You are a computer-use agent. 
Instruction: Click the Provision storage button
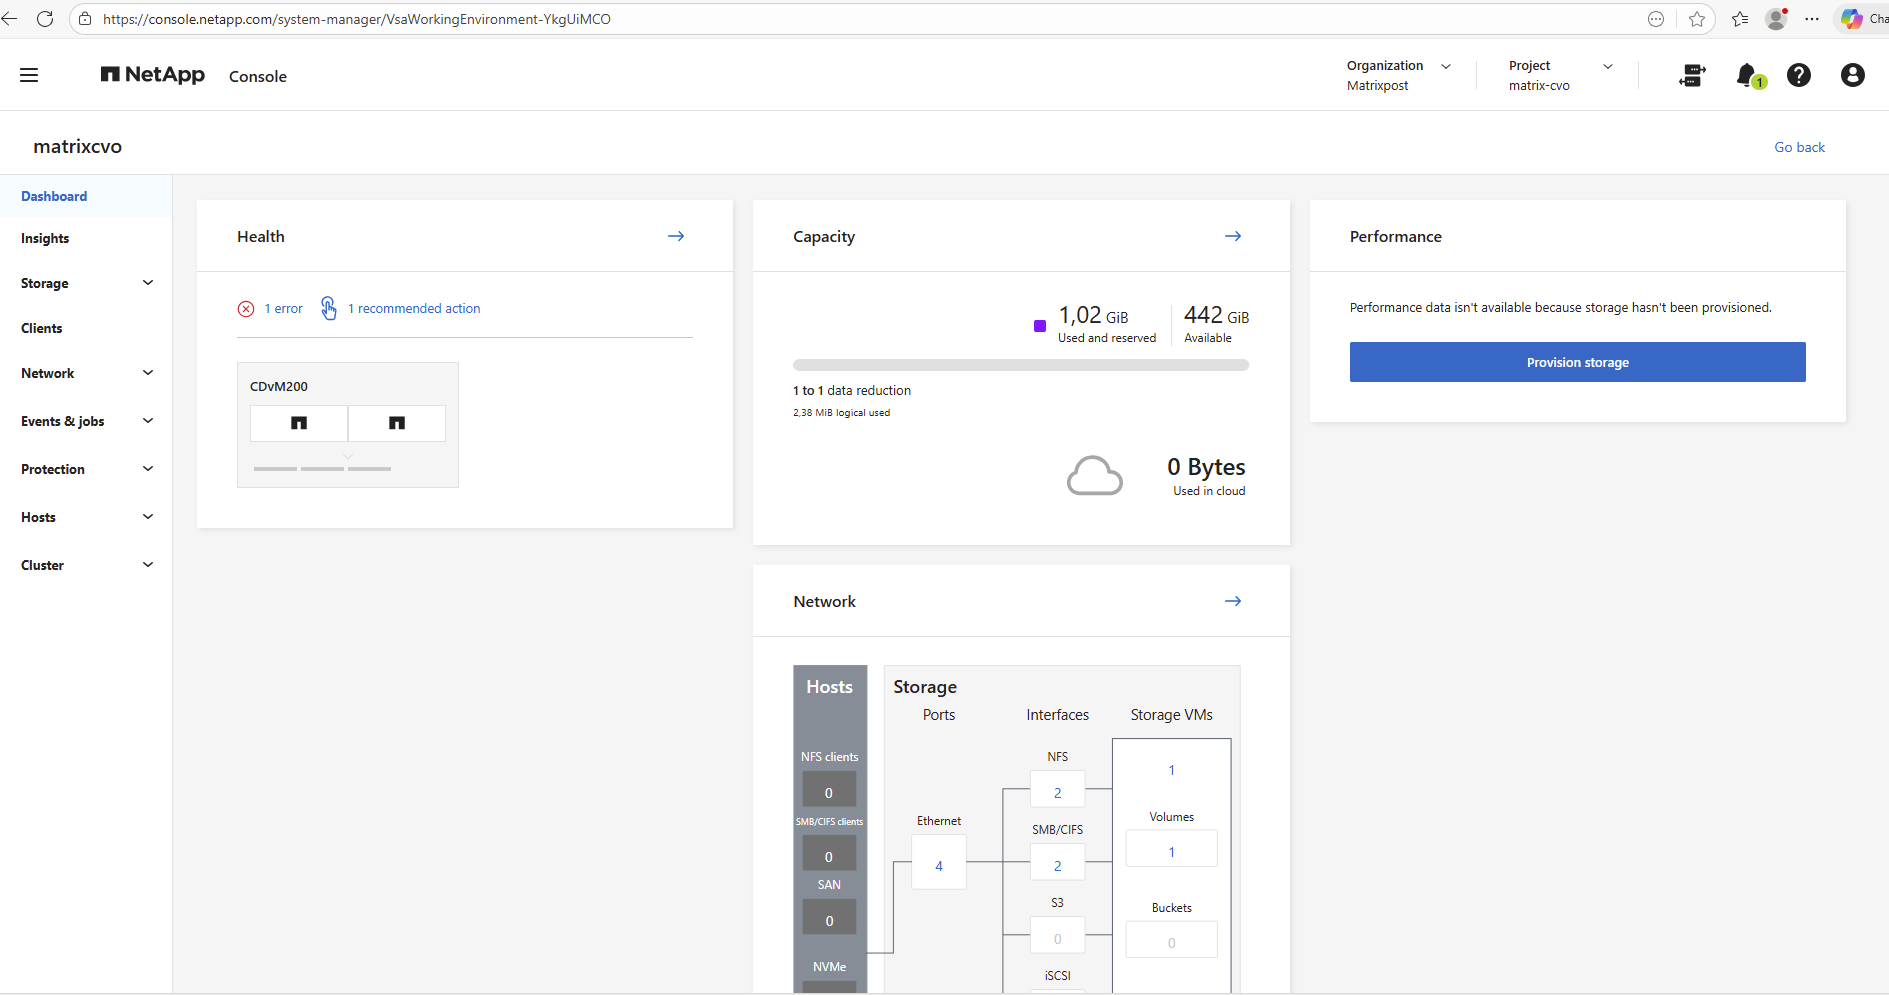pyautogui.click(x=1577, y=362)
